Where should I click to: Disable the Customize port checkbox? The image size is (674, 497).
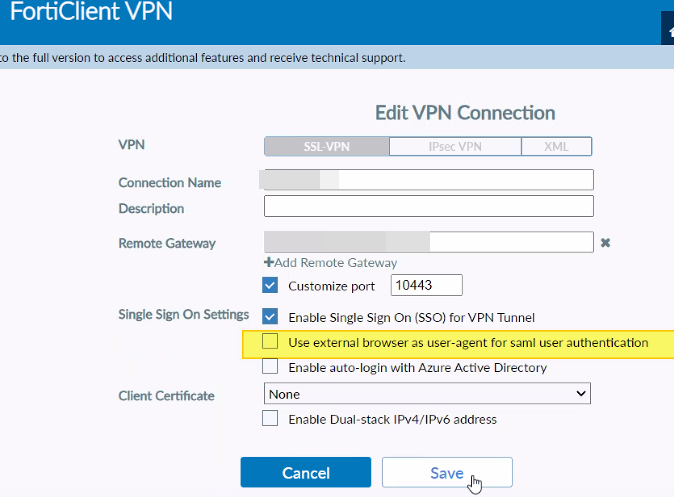click(x=270, y=286)
